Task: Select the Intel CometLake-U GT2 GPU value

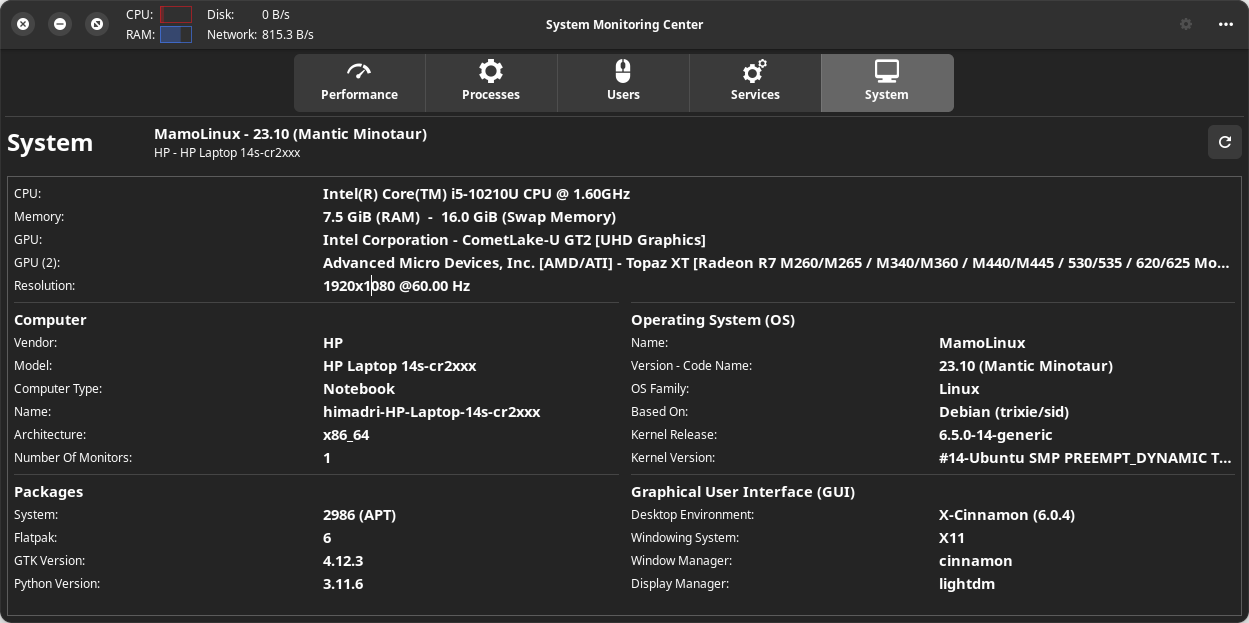Action: point(514,240)
